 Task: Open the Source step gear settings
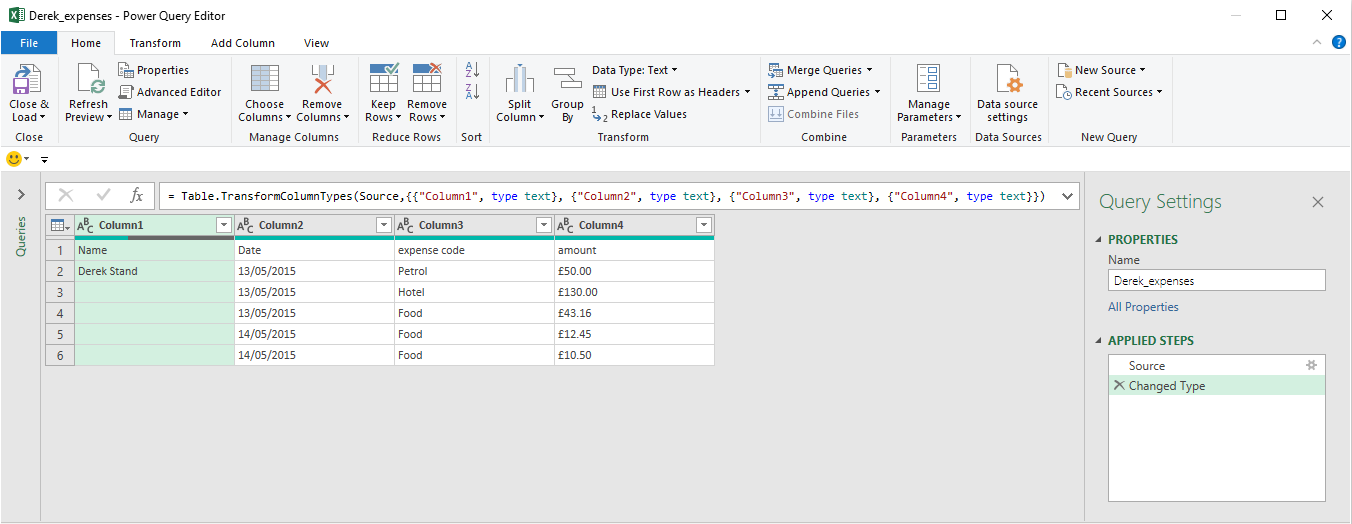coord(1312,366)
